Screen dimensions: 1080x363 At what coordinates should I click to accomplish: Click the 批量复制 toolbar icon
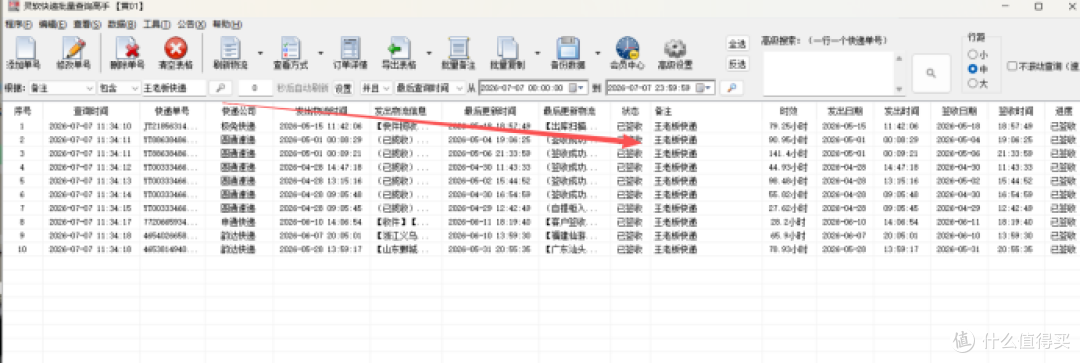(508, 48)
